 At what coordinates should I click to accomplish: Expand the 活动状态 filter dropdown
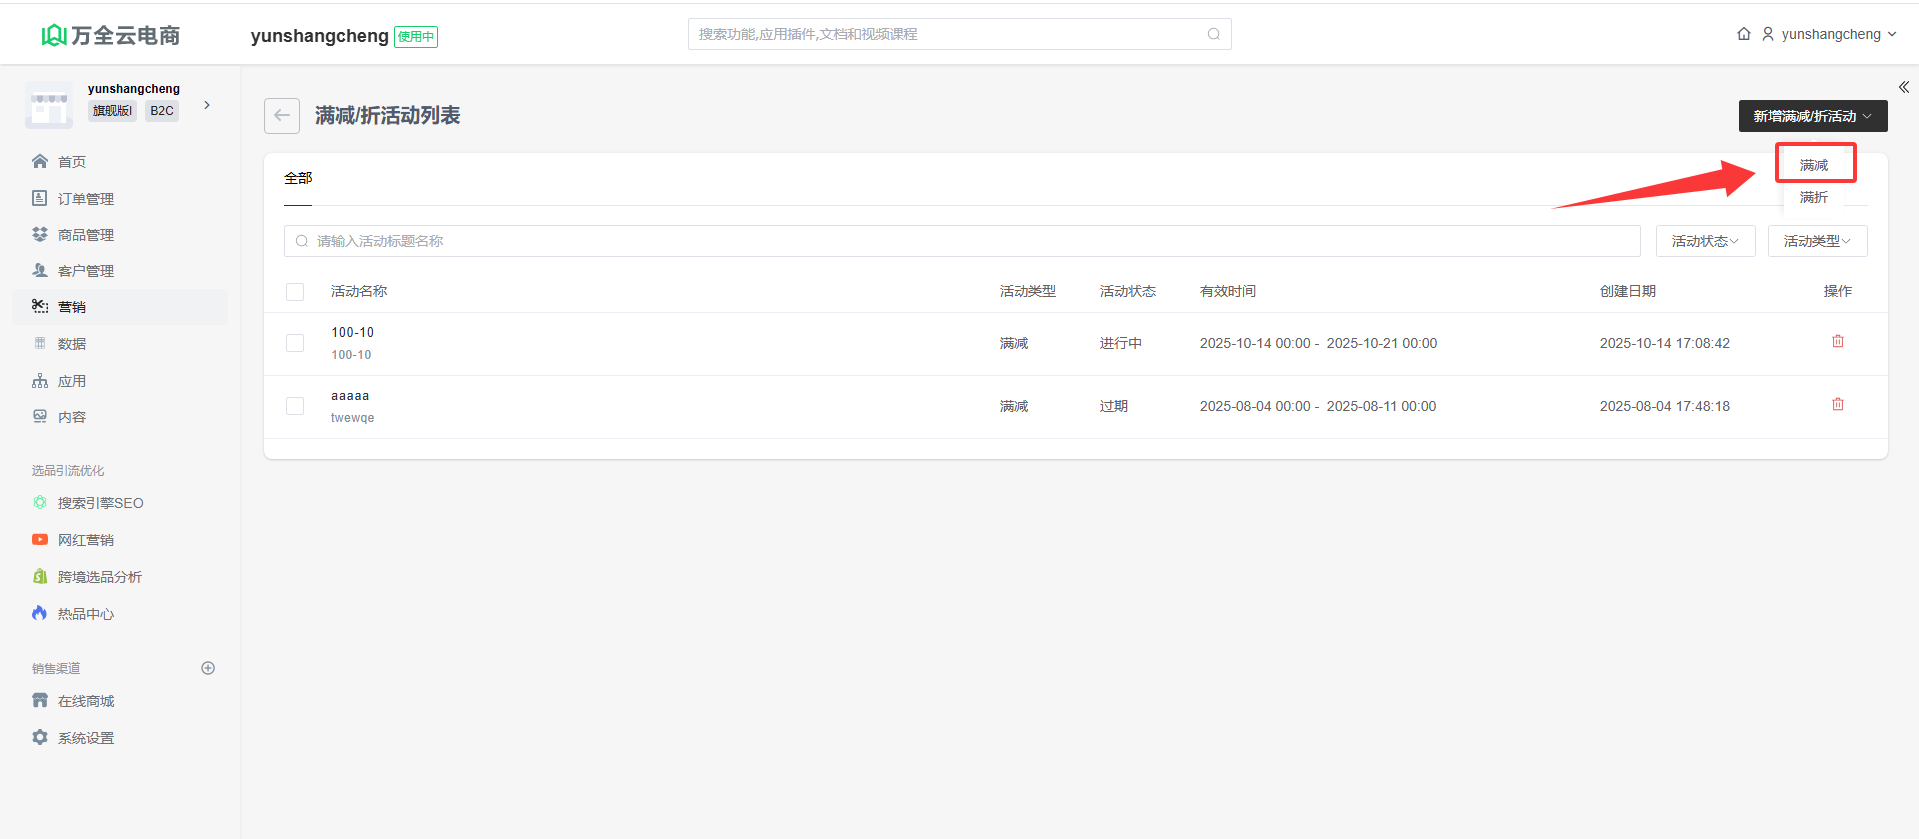click(1705, 241)
